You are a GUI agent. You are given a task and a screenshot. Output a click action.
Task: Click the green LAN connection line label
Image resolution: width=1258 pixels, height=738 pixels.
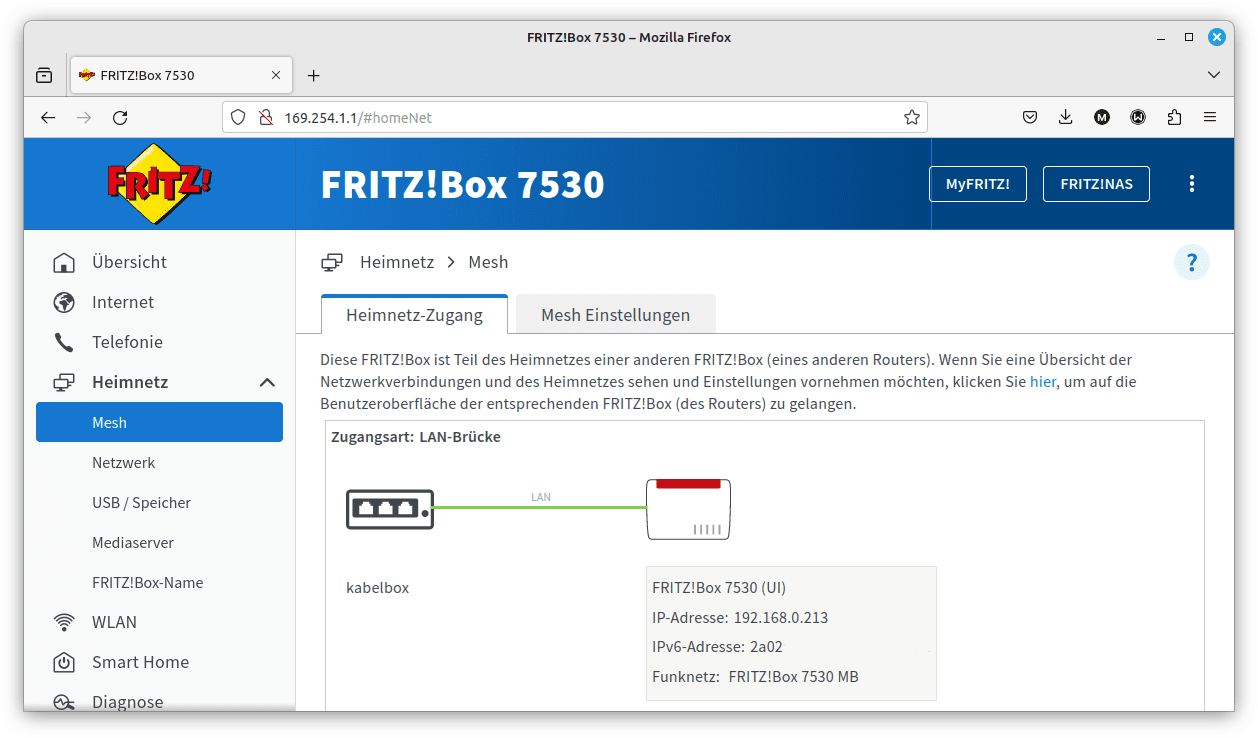click(540, 497)
